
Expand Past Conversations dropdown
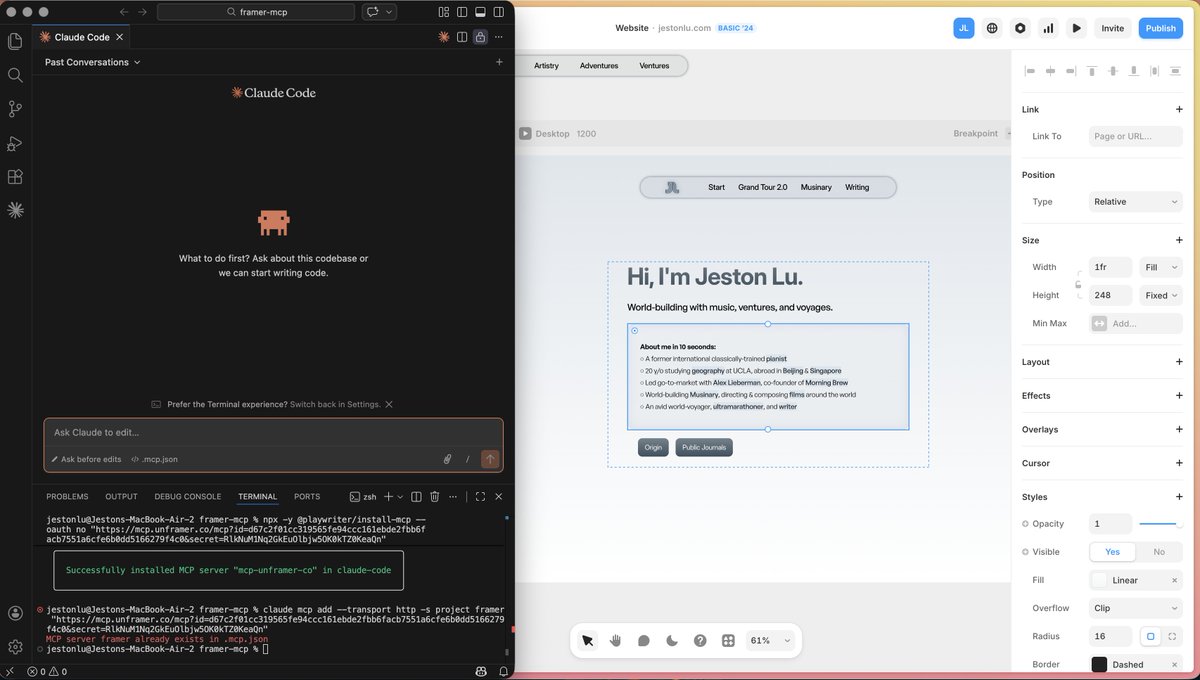click(x=92, y=62)
